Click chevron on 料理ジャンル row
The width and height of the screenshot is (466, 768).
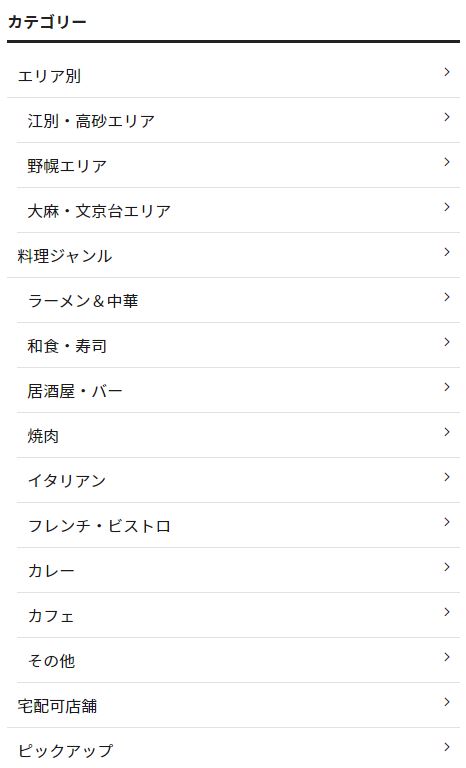(446, 252)
